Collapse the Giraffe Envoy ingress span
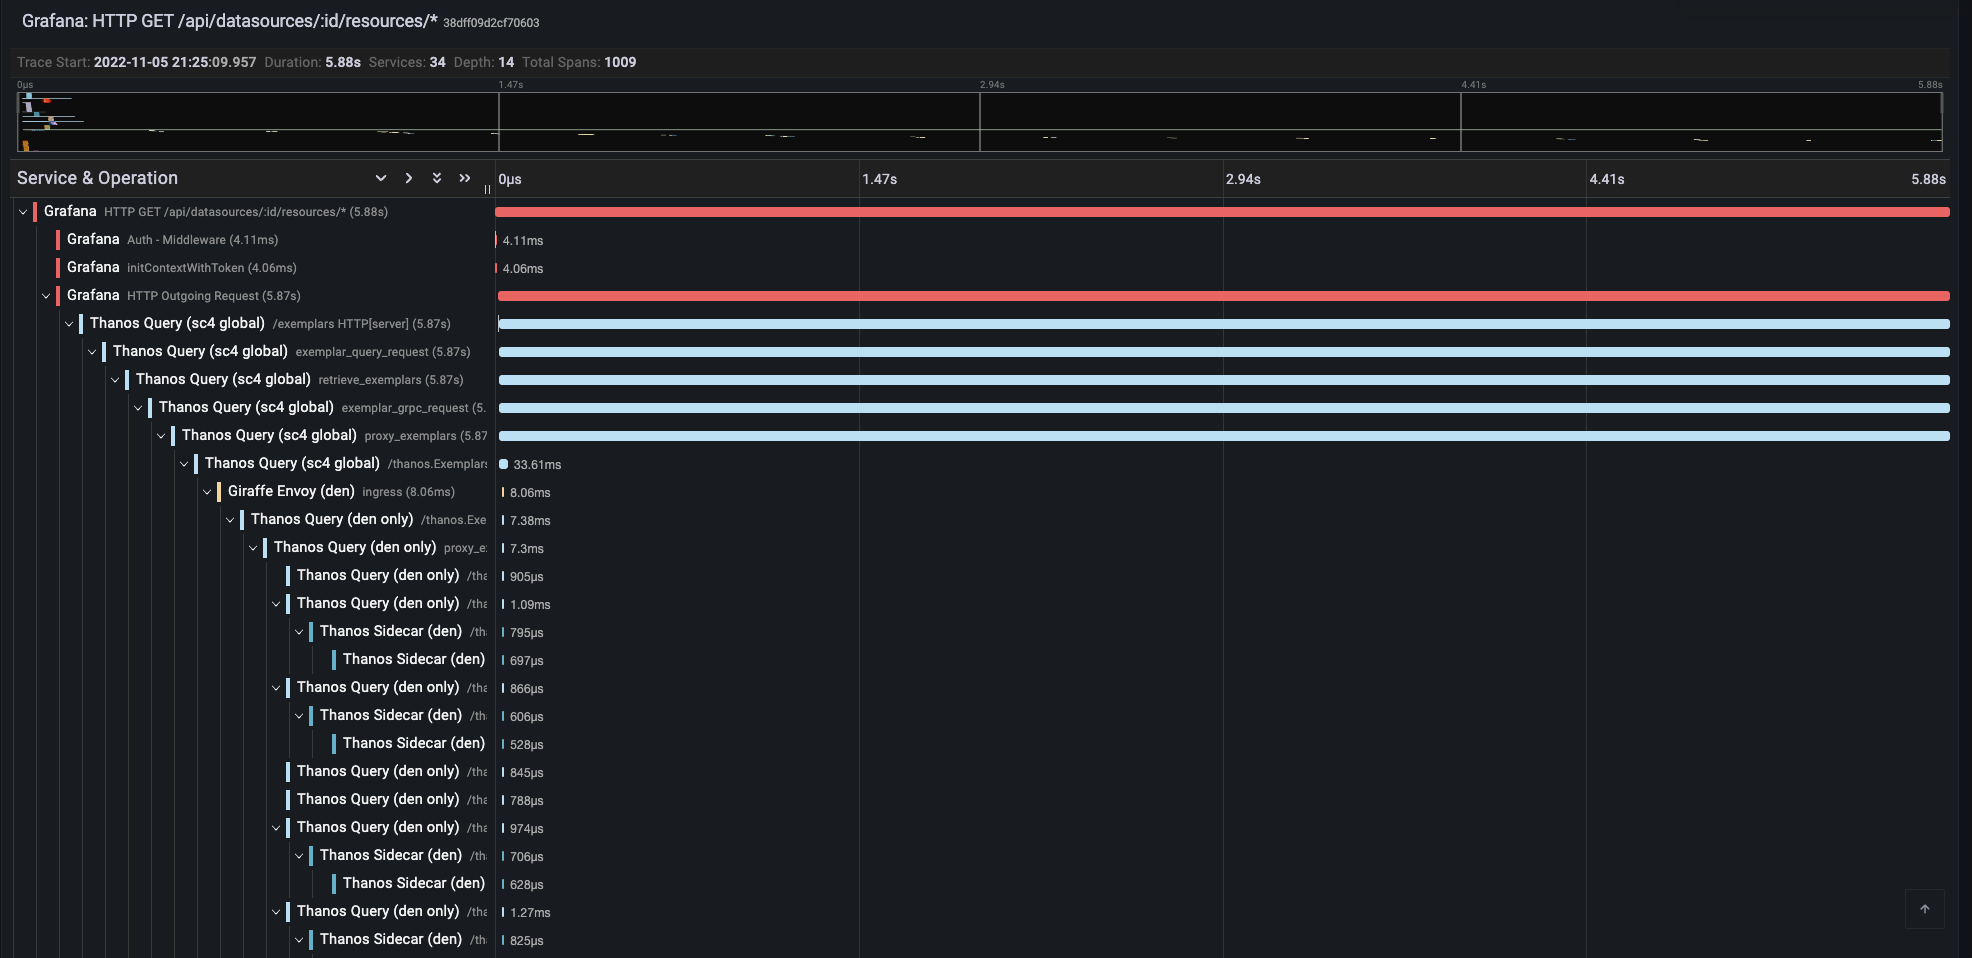The width and height of the screenshot is (1972, 958). tap(207, 491)
